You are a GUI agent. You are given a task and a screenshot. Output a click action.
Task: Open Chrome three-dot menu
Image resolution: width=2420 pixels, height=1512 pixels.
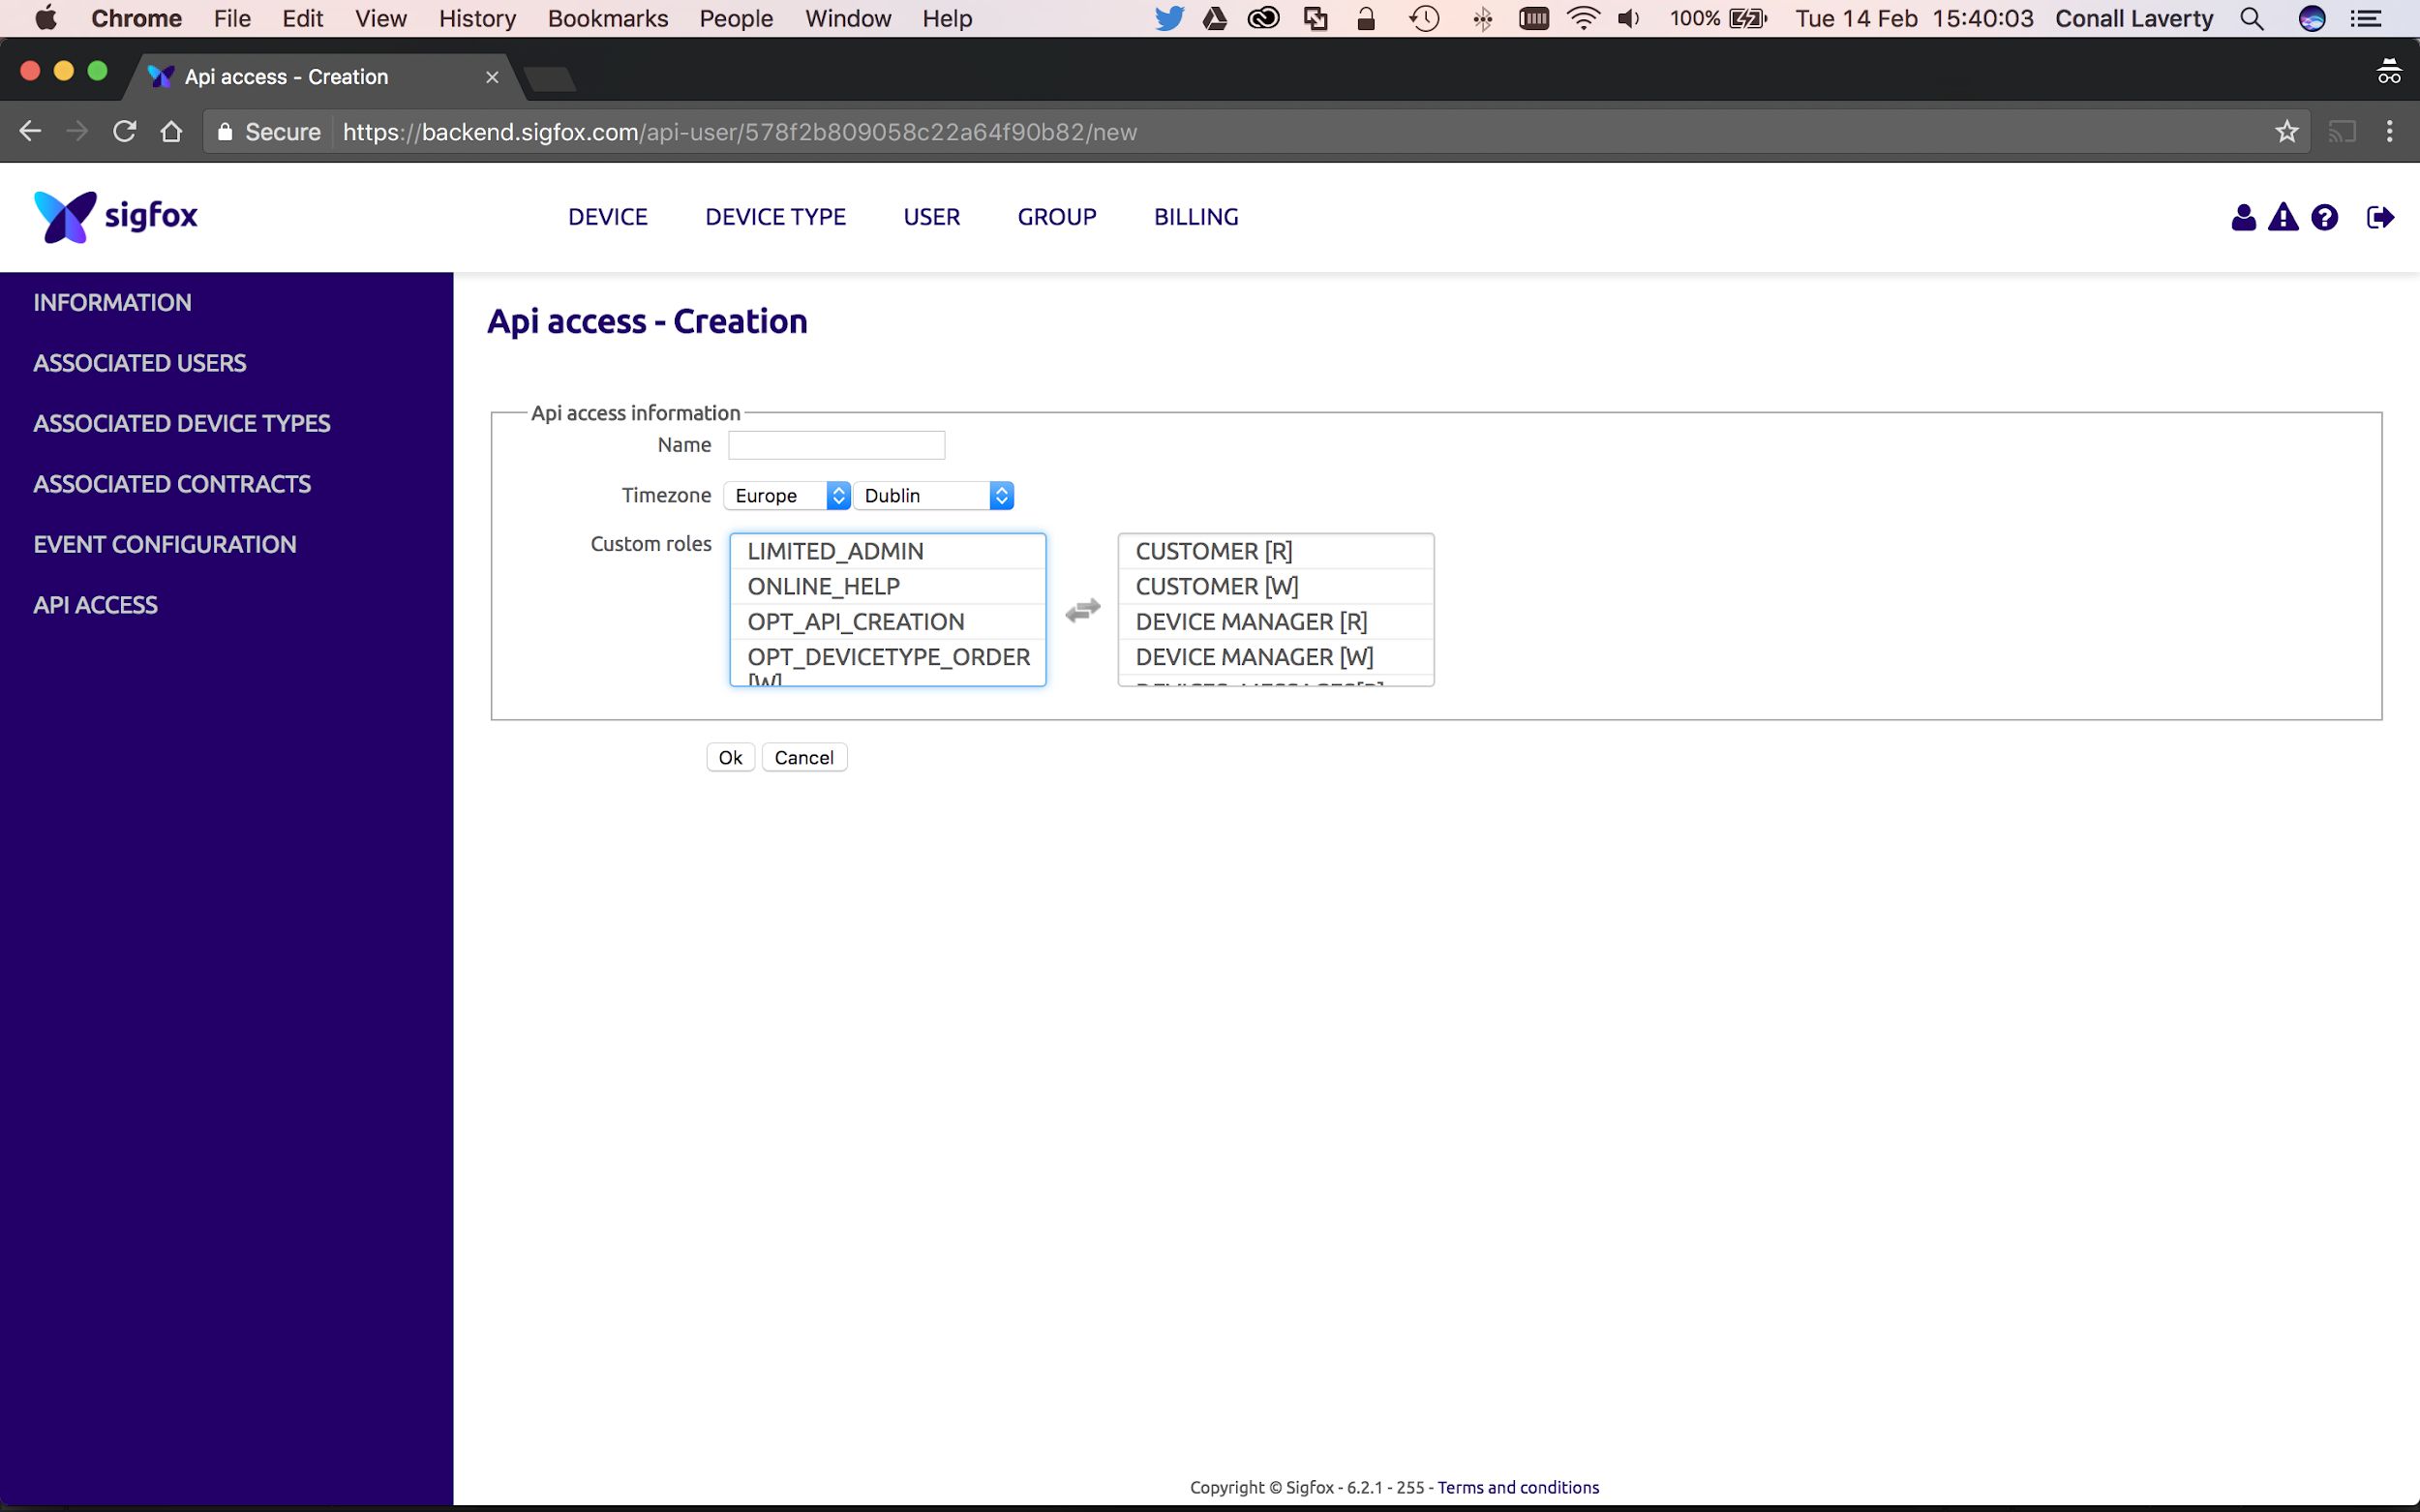2389,131
